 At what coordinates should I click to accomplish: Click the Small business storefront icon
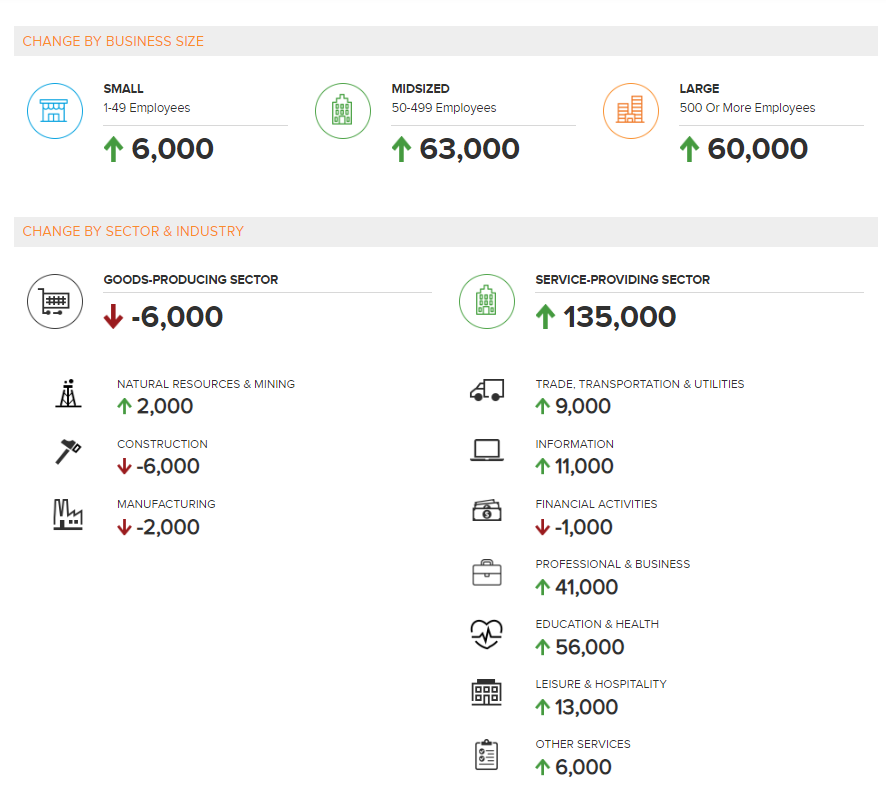coord(54,110)
